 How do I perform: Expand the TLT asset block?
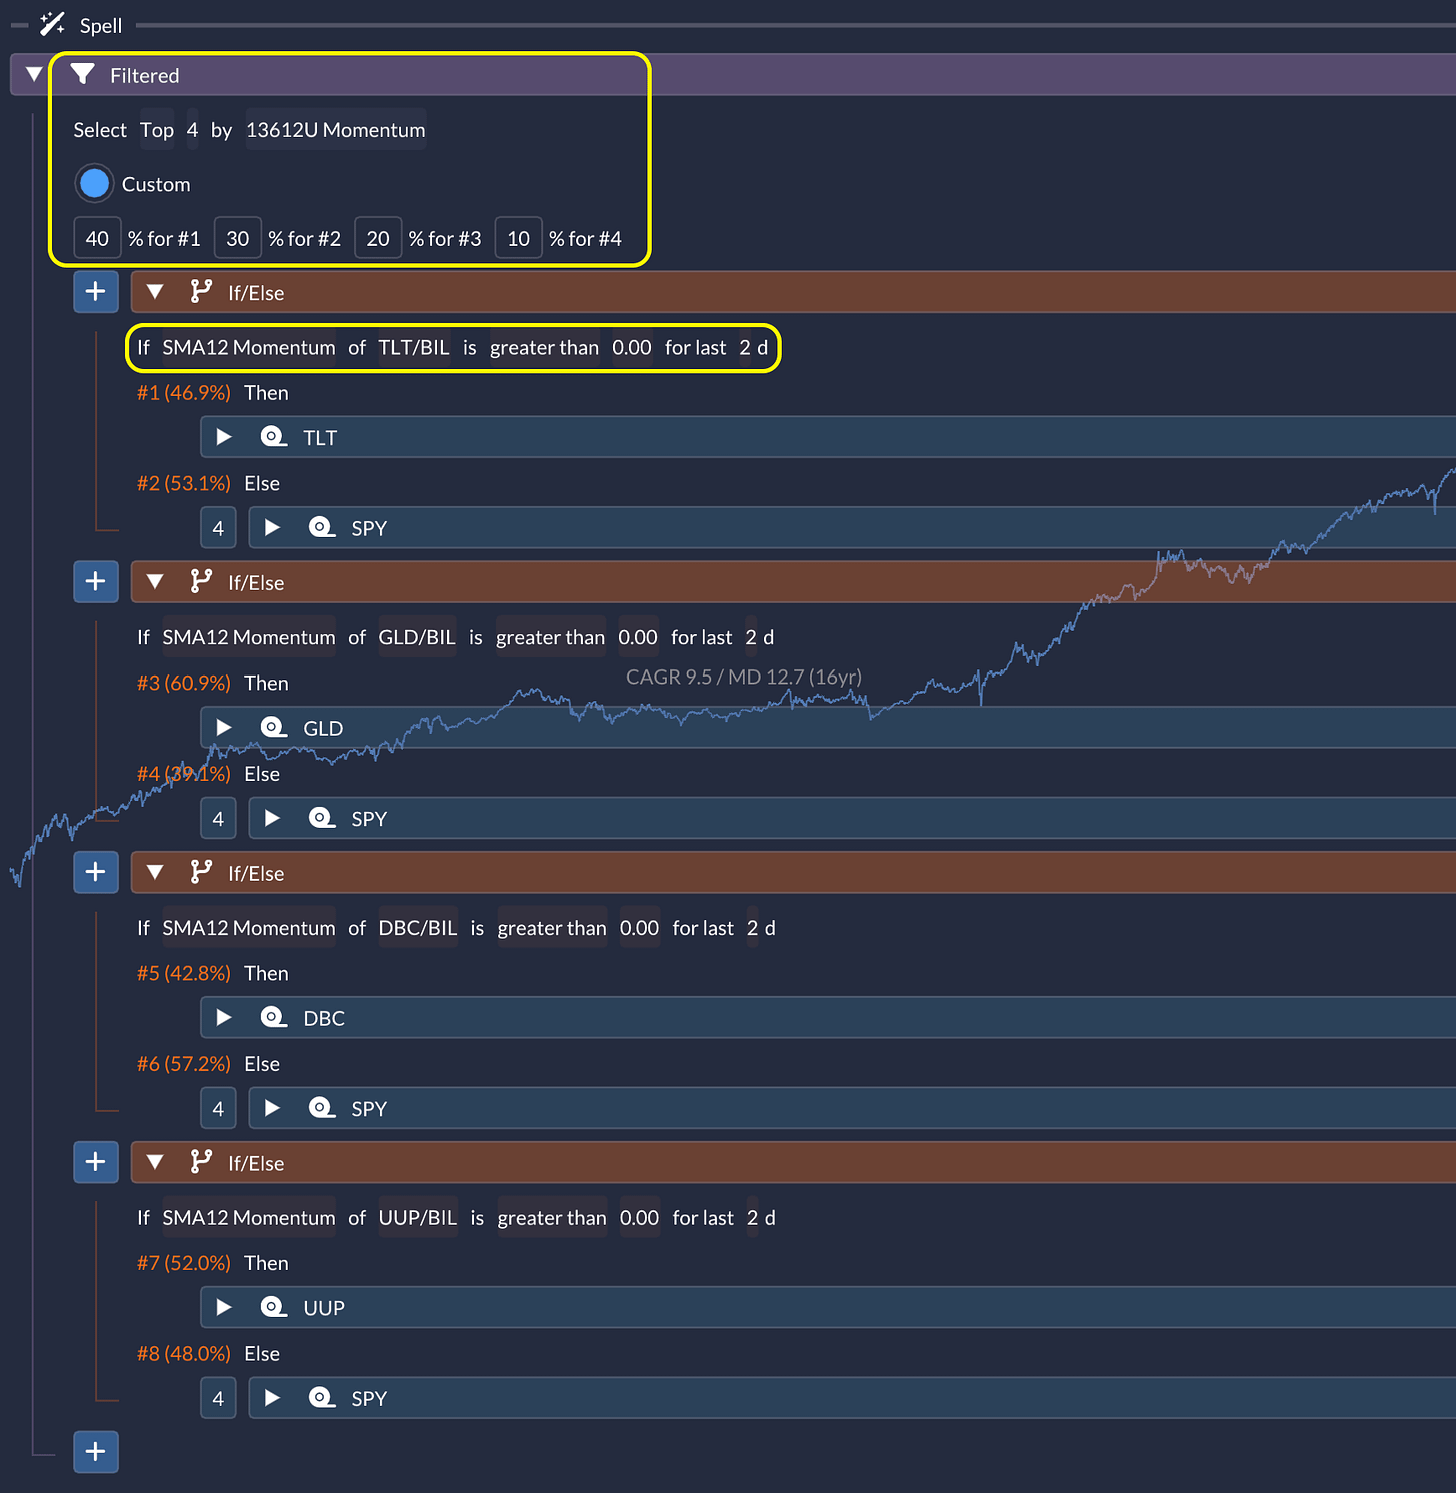point(224,437)
